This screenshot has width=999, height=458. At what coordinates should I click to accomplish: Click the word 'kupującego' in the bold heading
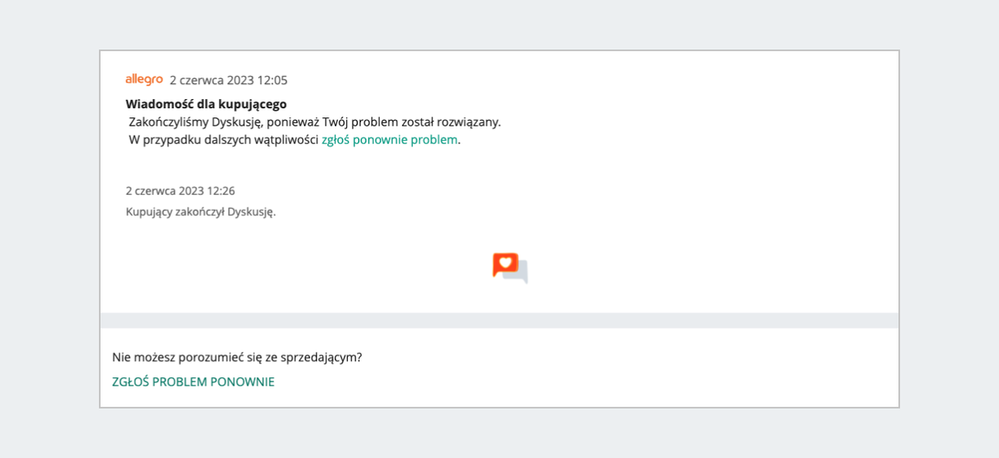coord(253,104)
